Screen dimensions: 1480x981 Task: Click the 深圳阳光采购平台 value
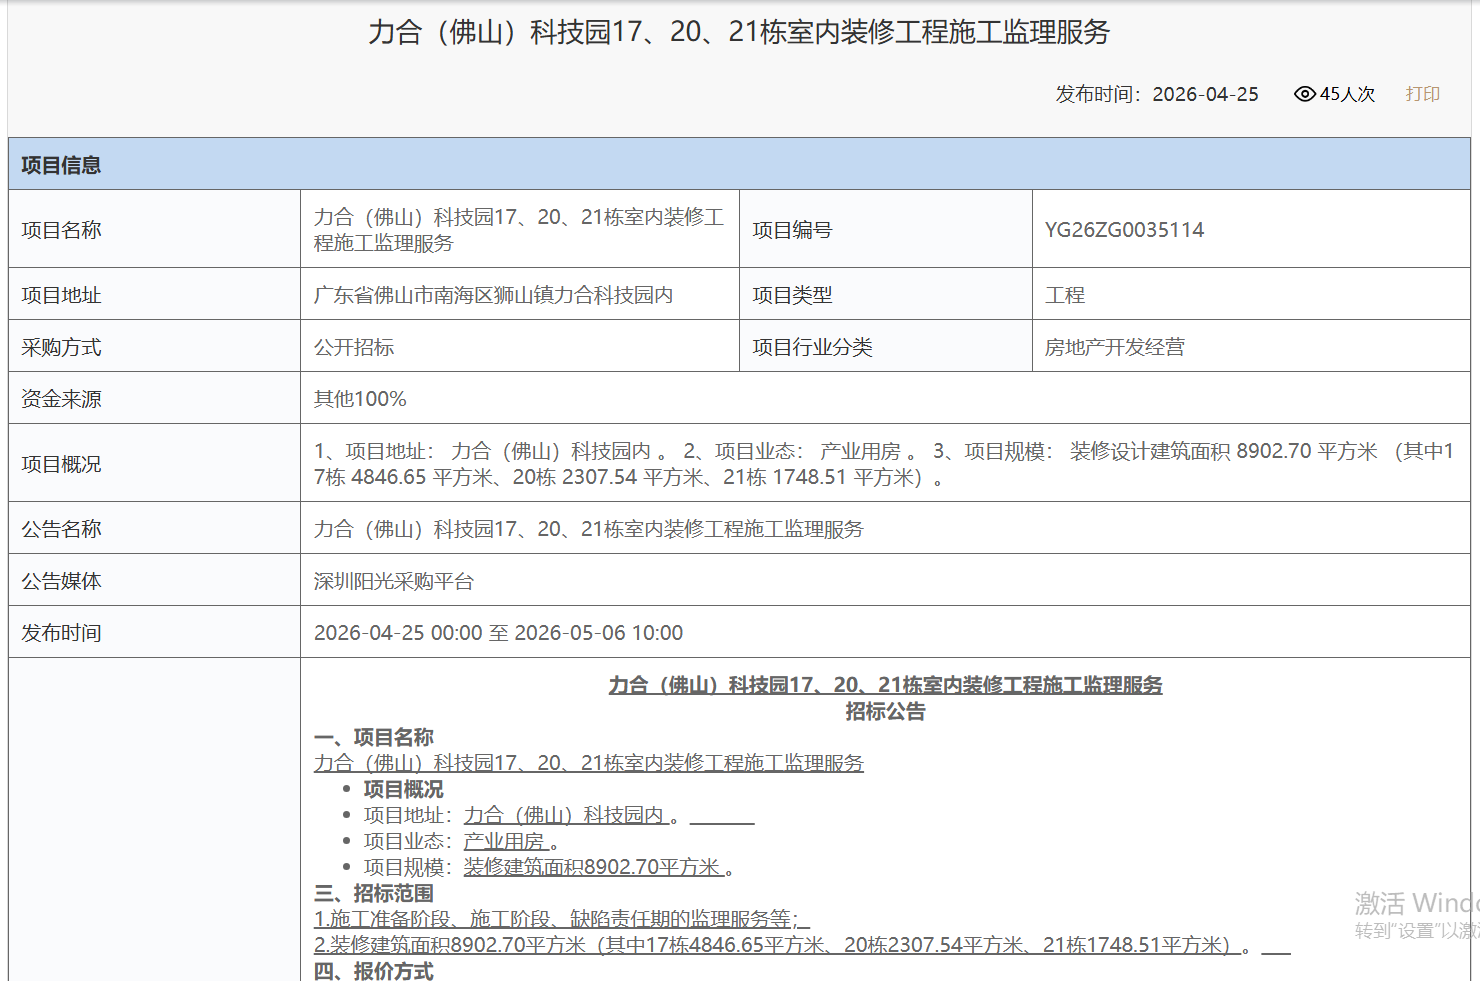point(394,581)
